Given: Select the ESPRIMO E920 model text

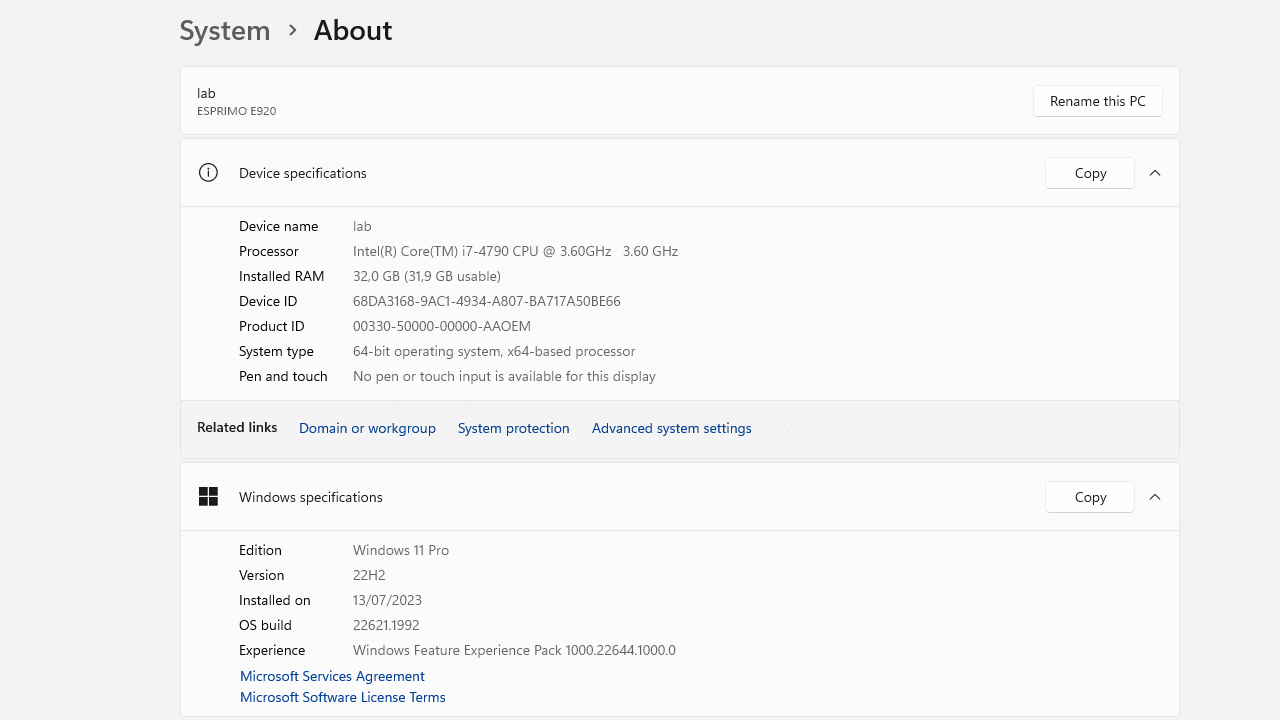Looking at the screenshot, I should [x=236, y=111].
